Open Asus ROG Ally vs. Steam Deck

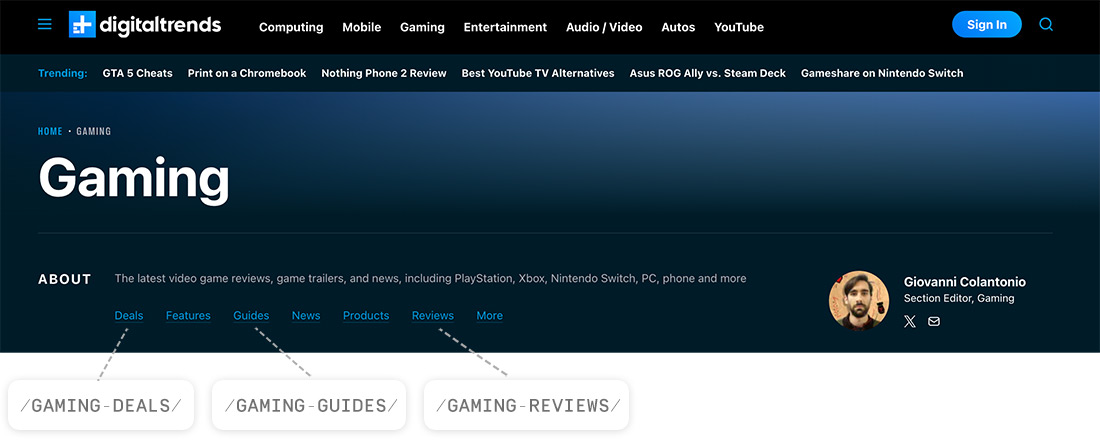708,73
